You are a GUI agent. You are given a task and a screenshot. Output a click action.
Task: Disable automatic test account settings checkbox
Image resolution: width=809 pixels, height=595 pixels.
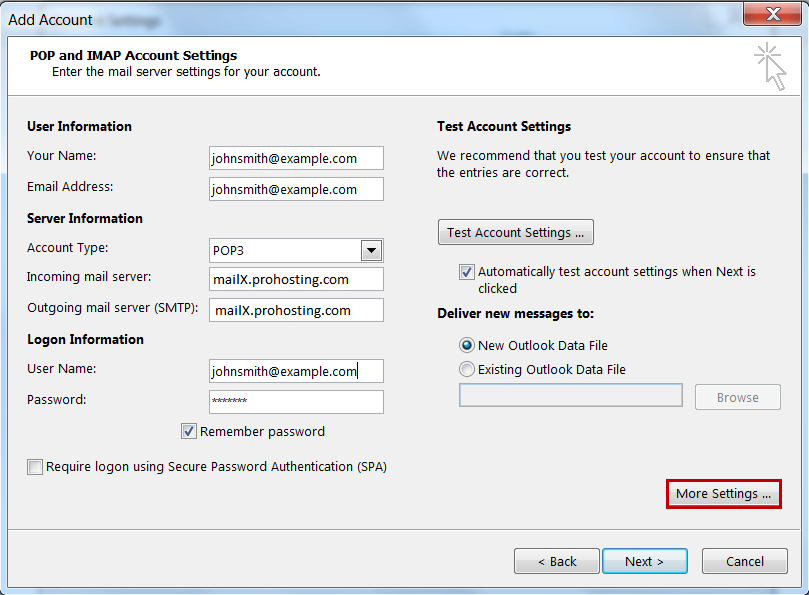pos(466,272)
